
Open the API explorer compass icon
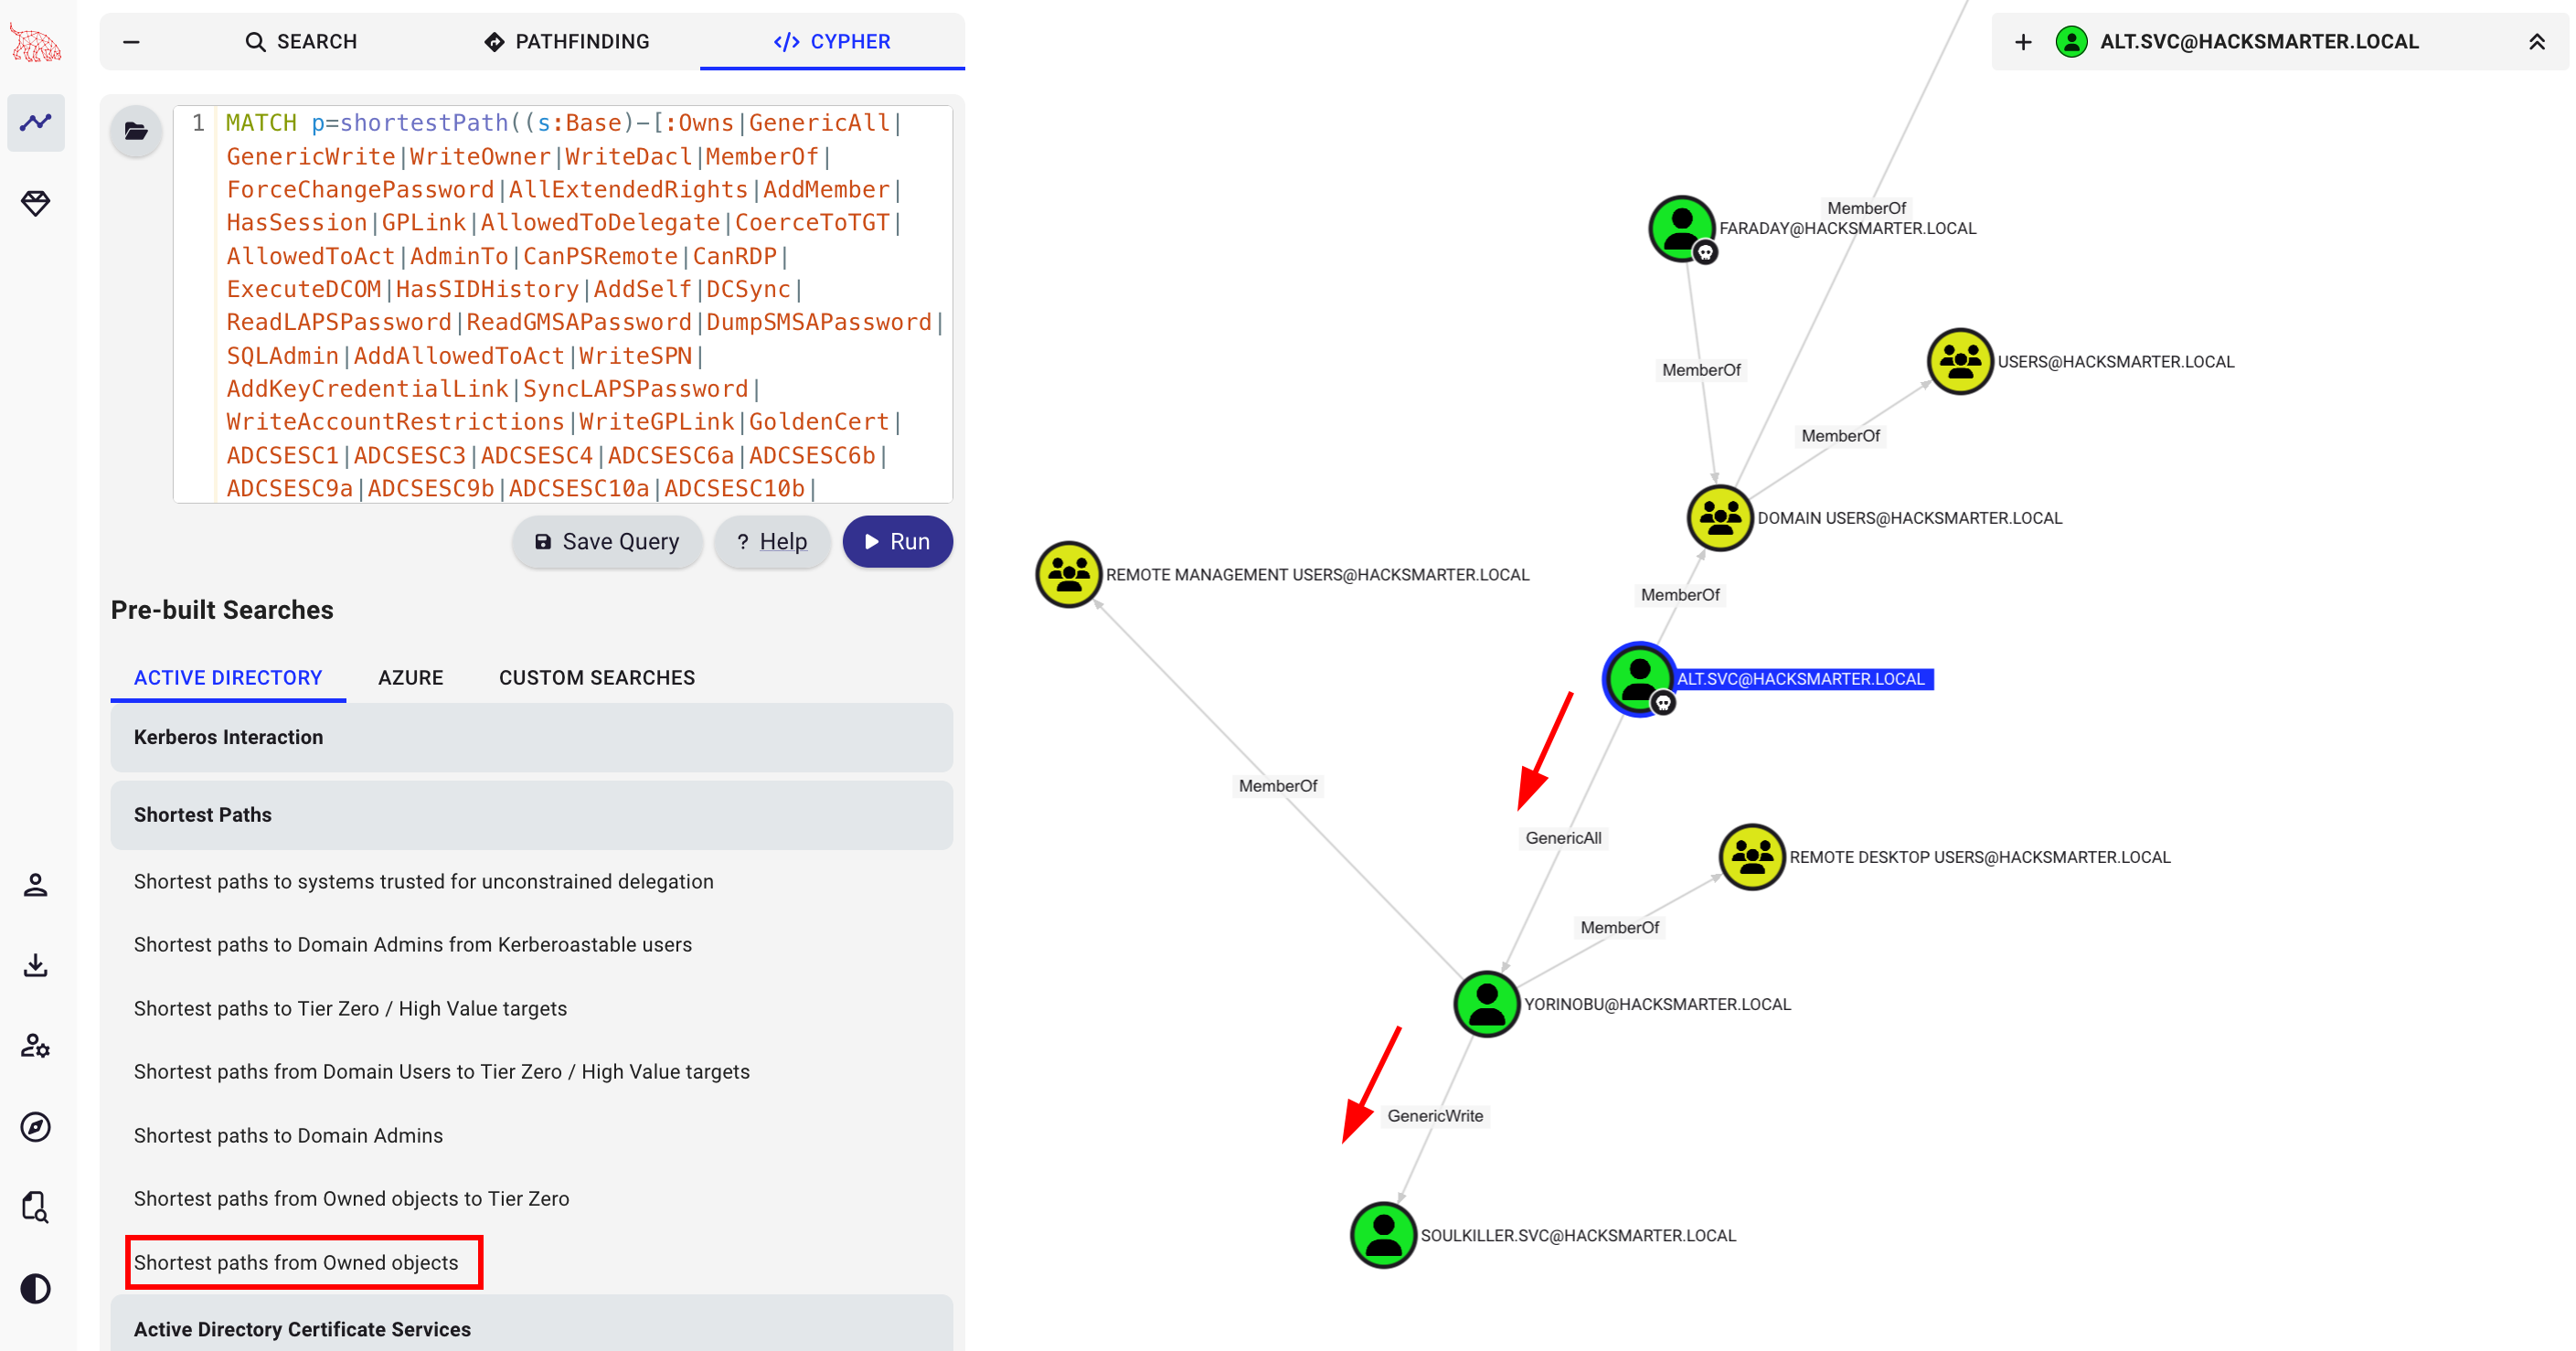point(36,1127)
